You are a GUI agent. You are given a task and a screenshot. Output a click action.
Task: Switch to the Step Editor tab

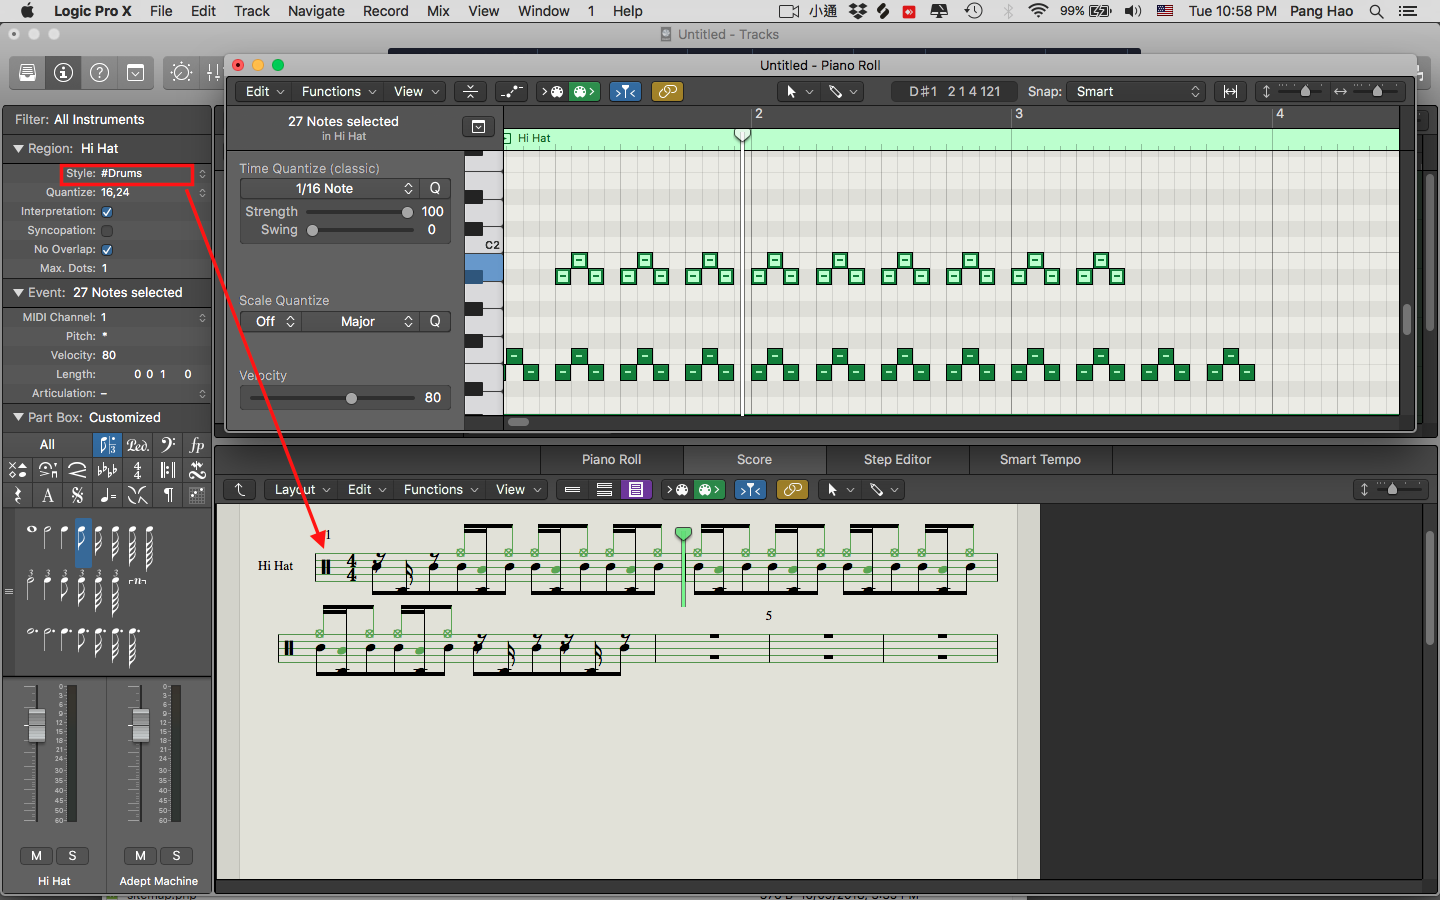(897, 459)
